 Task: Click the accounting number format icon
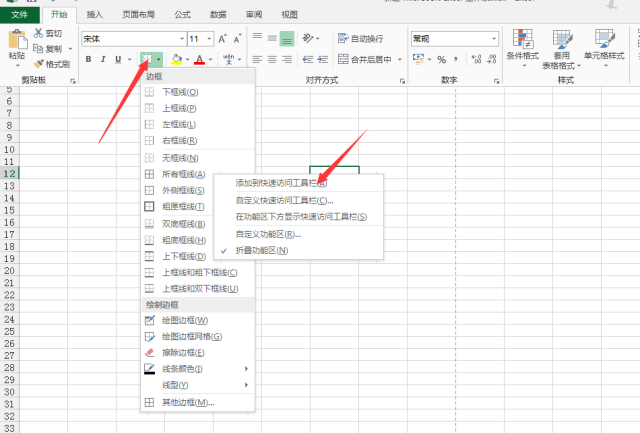click(x=418, y=59)
